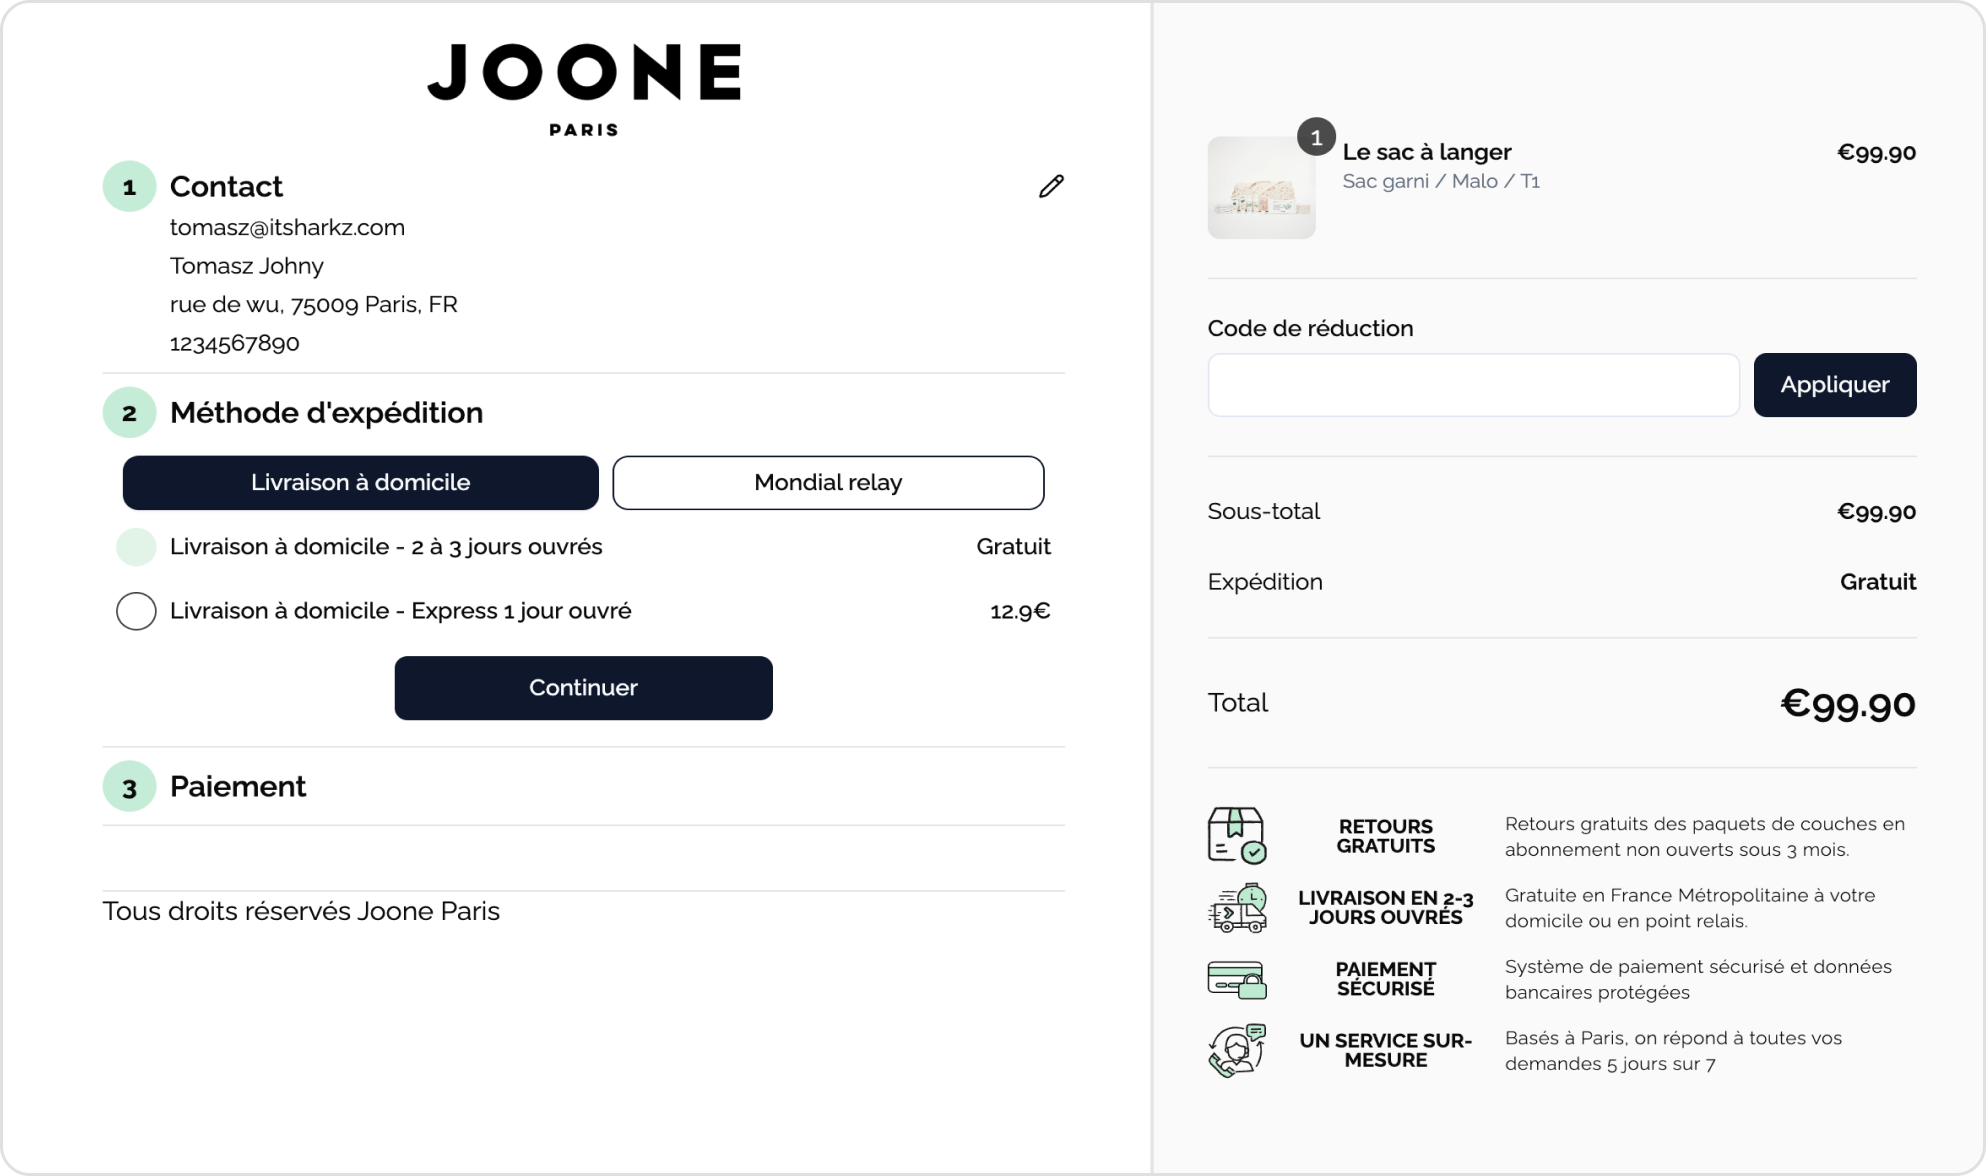Viewport: 1986px width, 1176px height.
Task: Focus the Code de réduction input field
Action: (1473, 385)
